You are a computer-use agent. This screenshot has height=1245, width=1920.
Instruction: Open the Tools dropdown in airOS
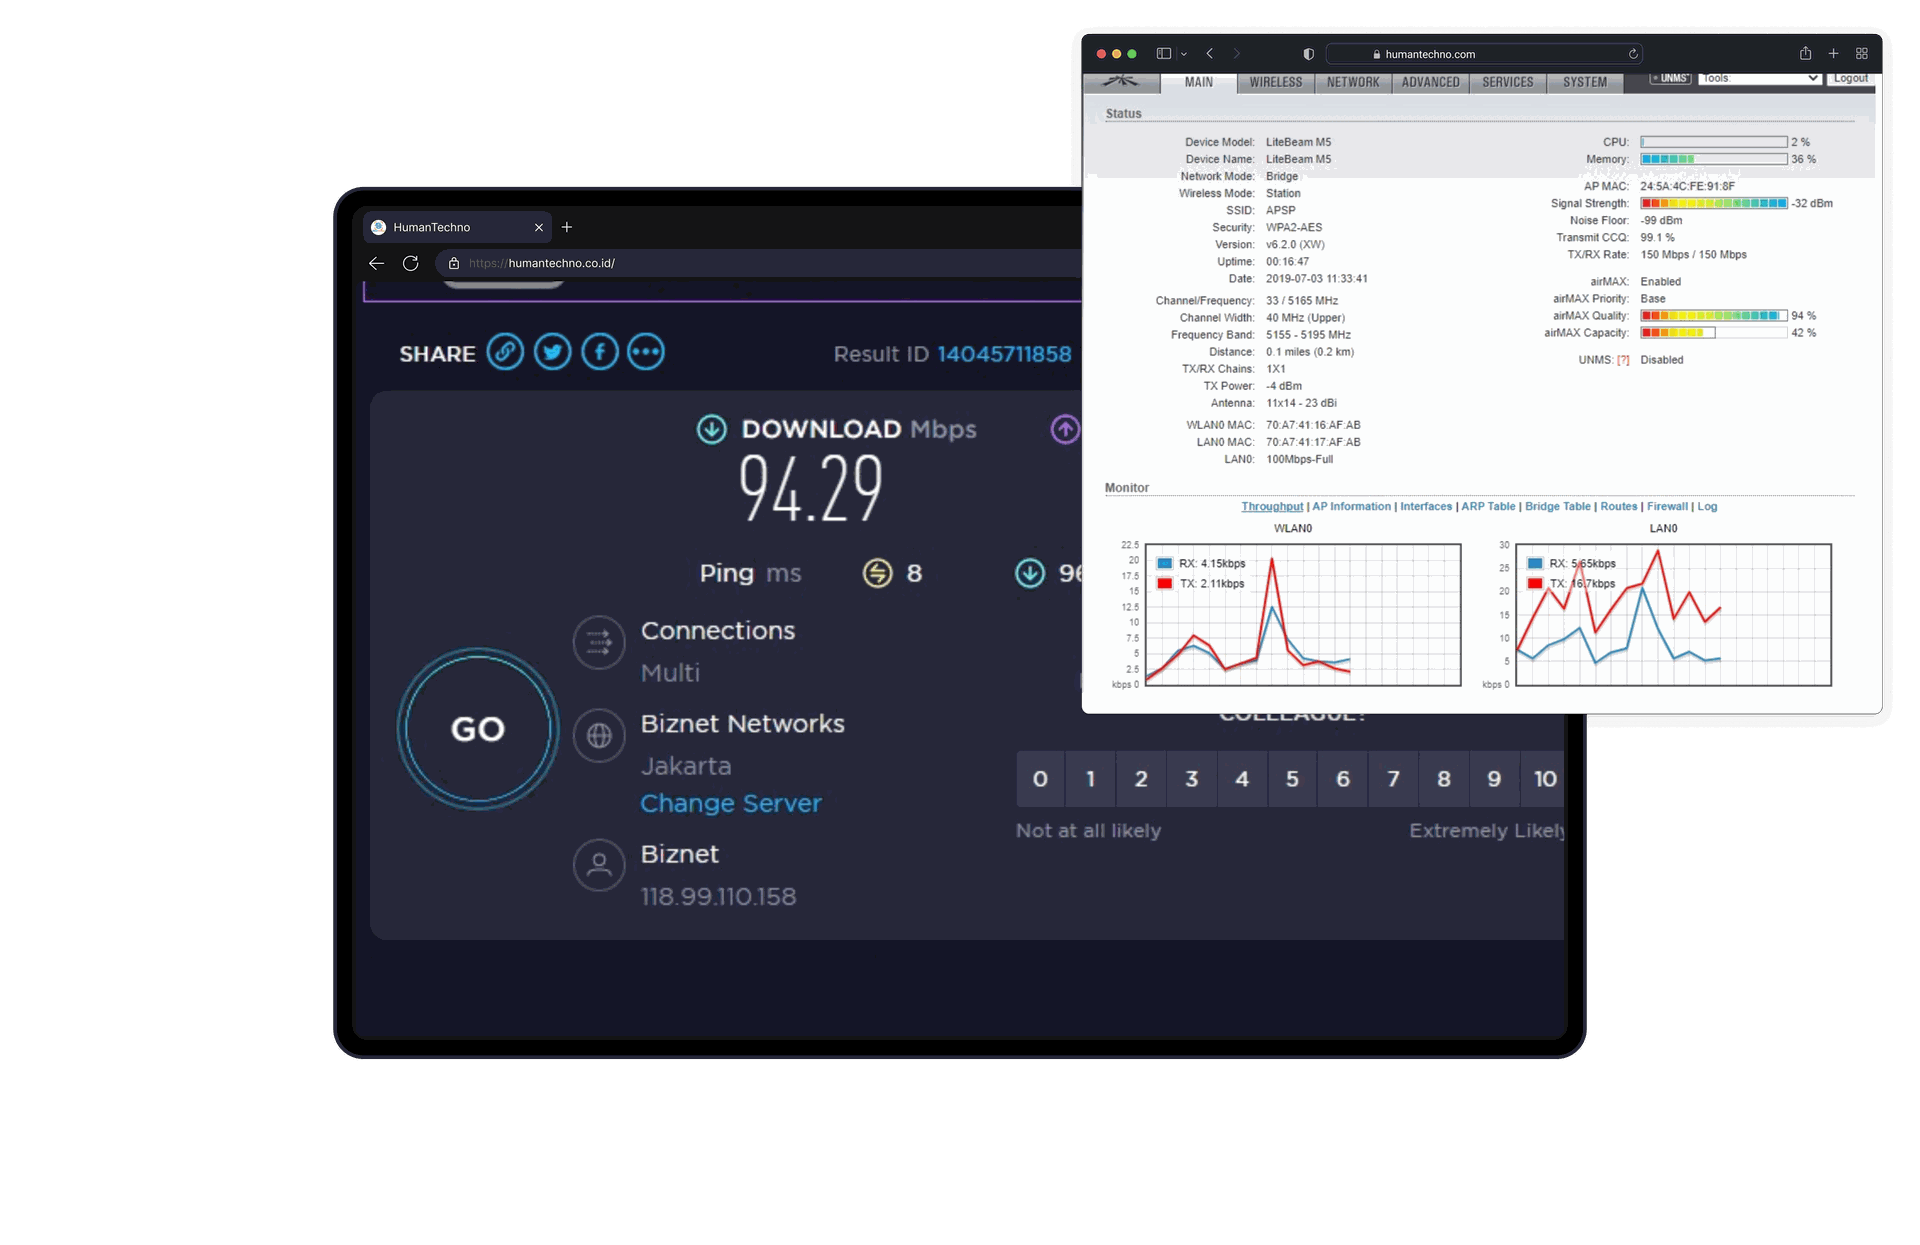(1759, 78)
